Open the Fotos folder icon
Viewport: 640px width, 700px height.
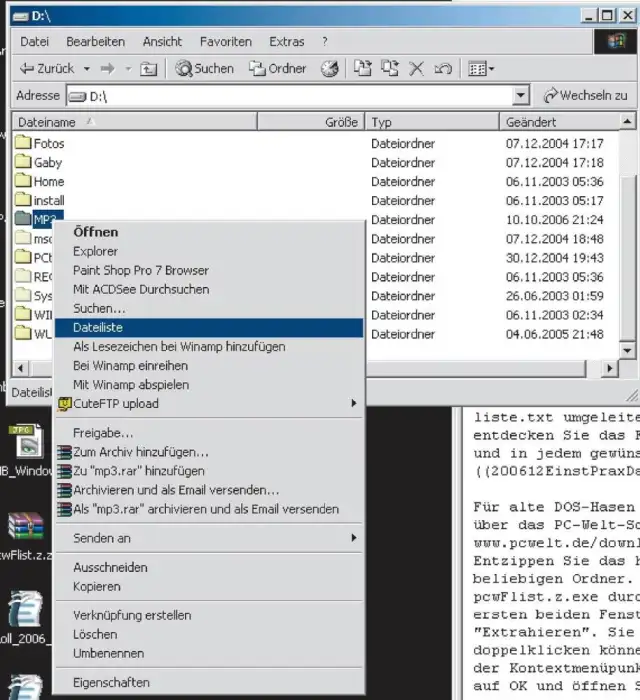point(24,143)
